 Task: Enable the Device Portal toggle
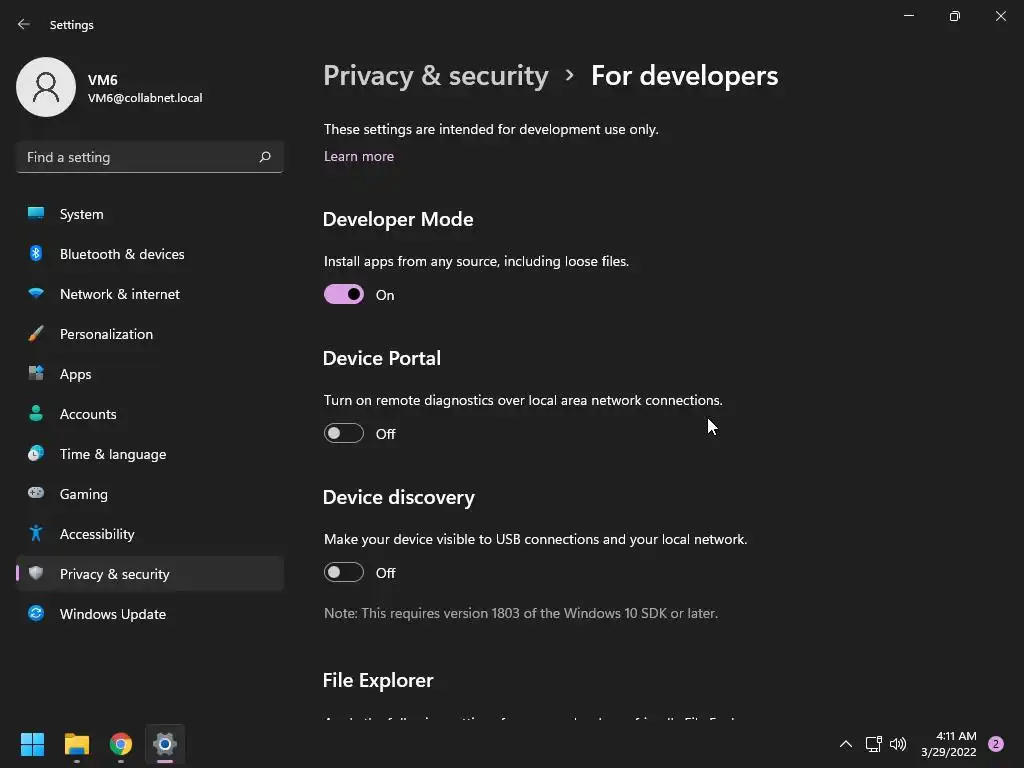(344, 433)
